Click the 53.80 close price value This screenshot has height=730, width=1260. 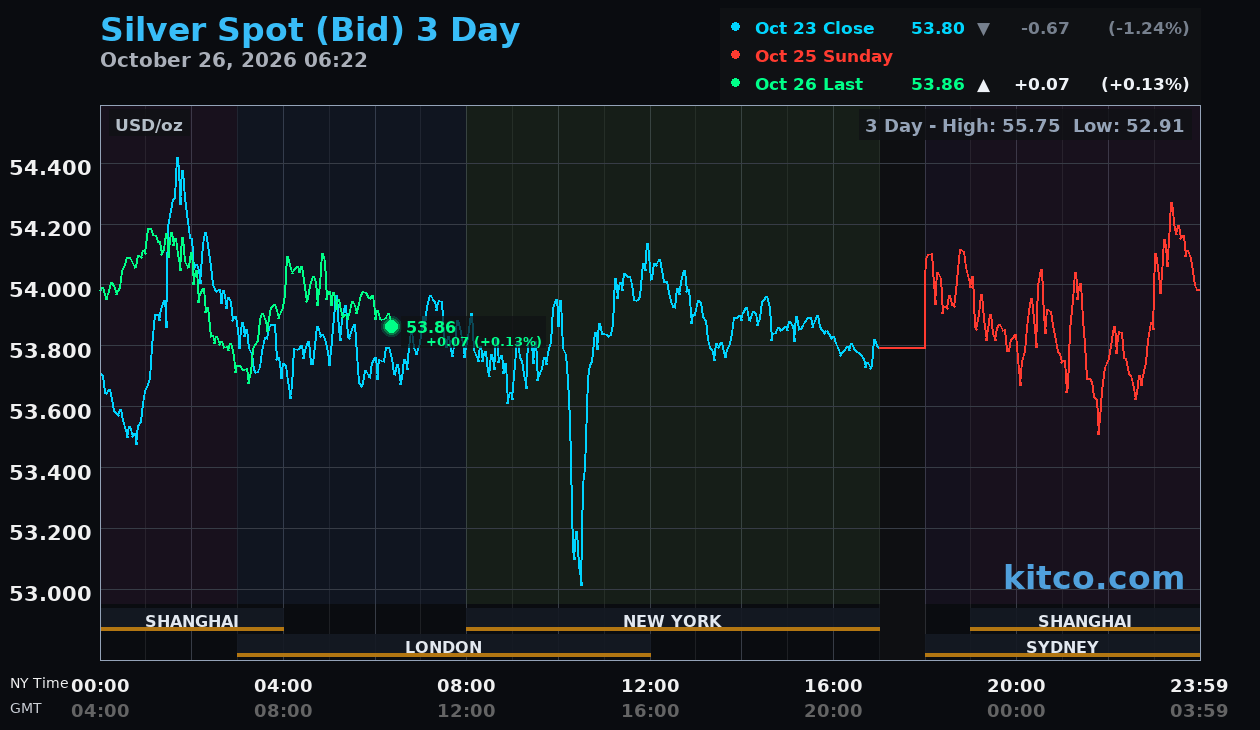click(938, 29)
